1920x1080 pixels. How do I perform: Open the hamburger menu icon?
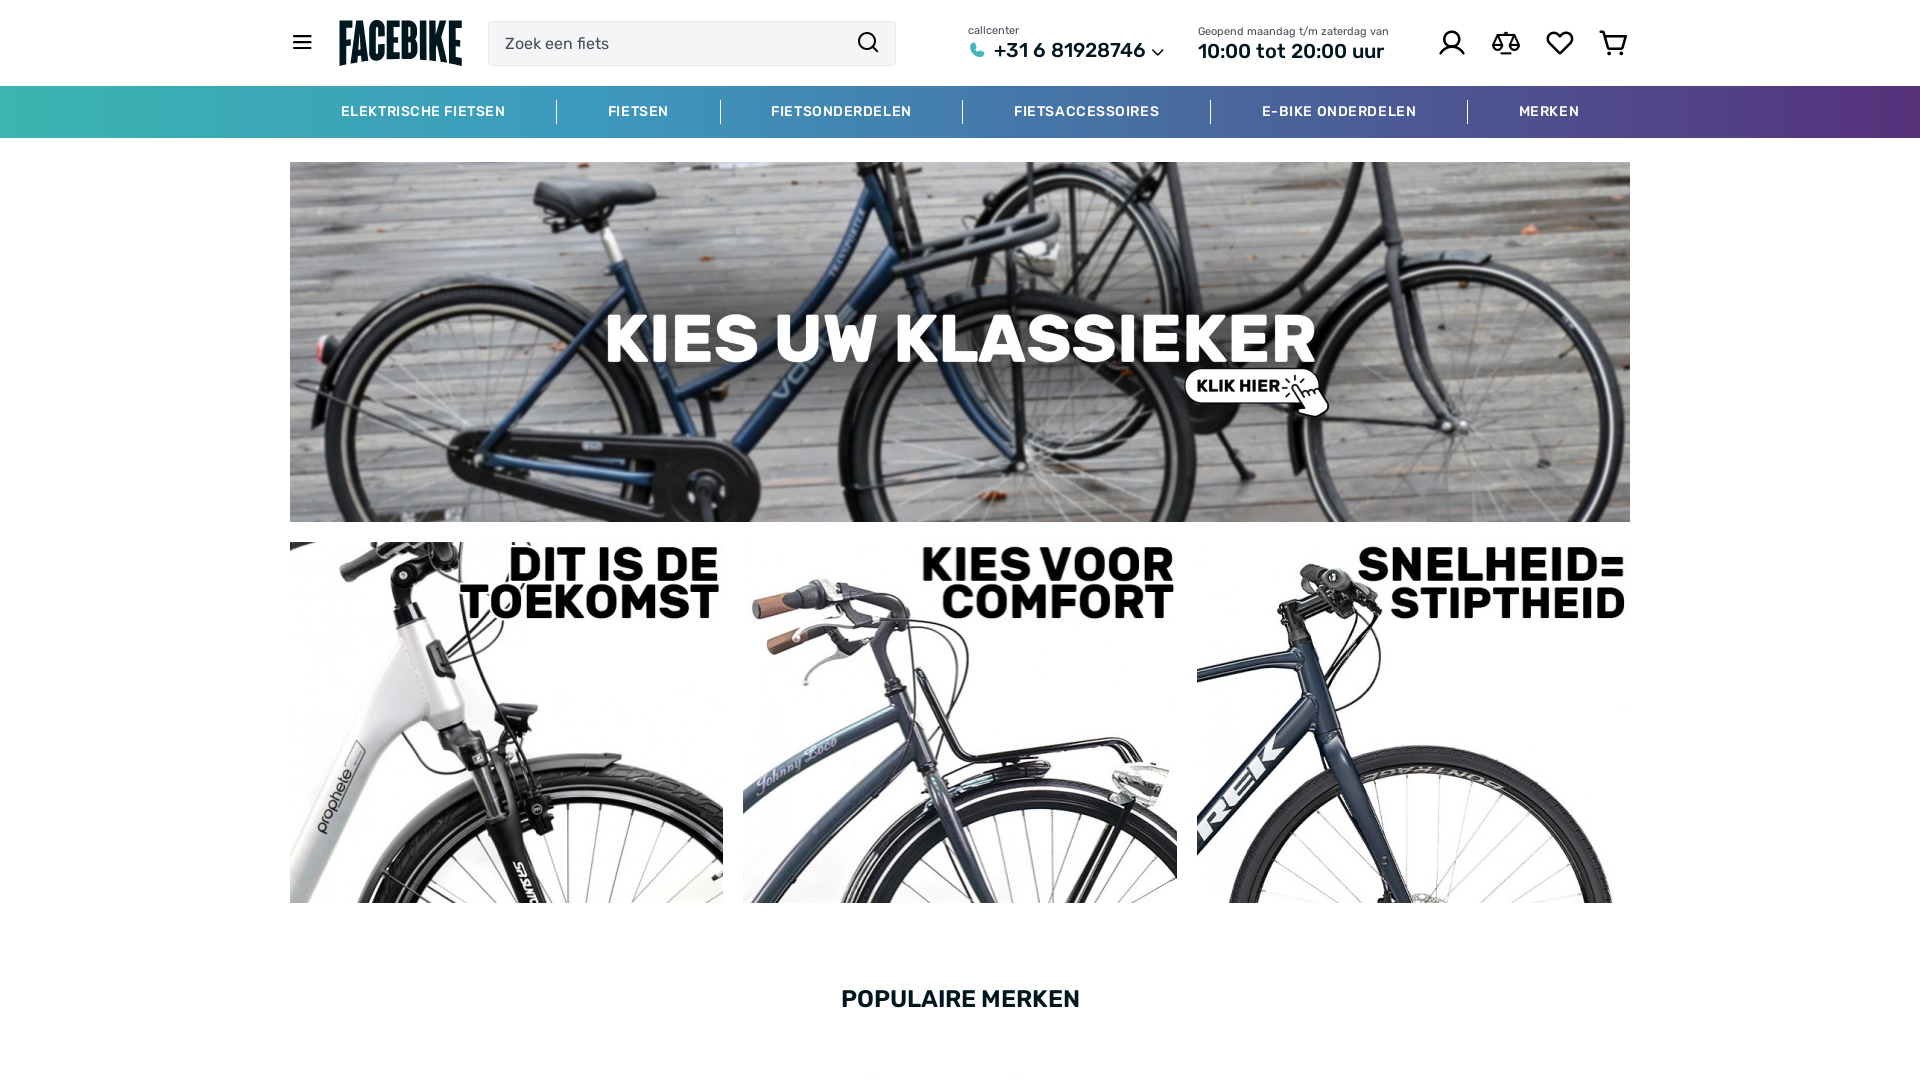[x=302, y=43]
